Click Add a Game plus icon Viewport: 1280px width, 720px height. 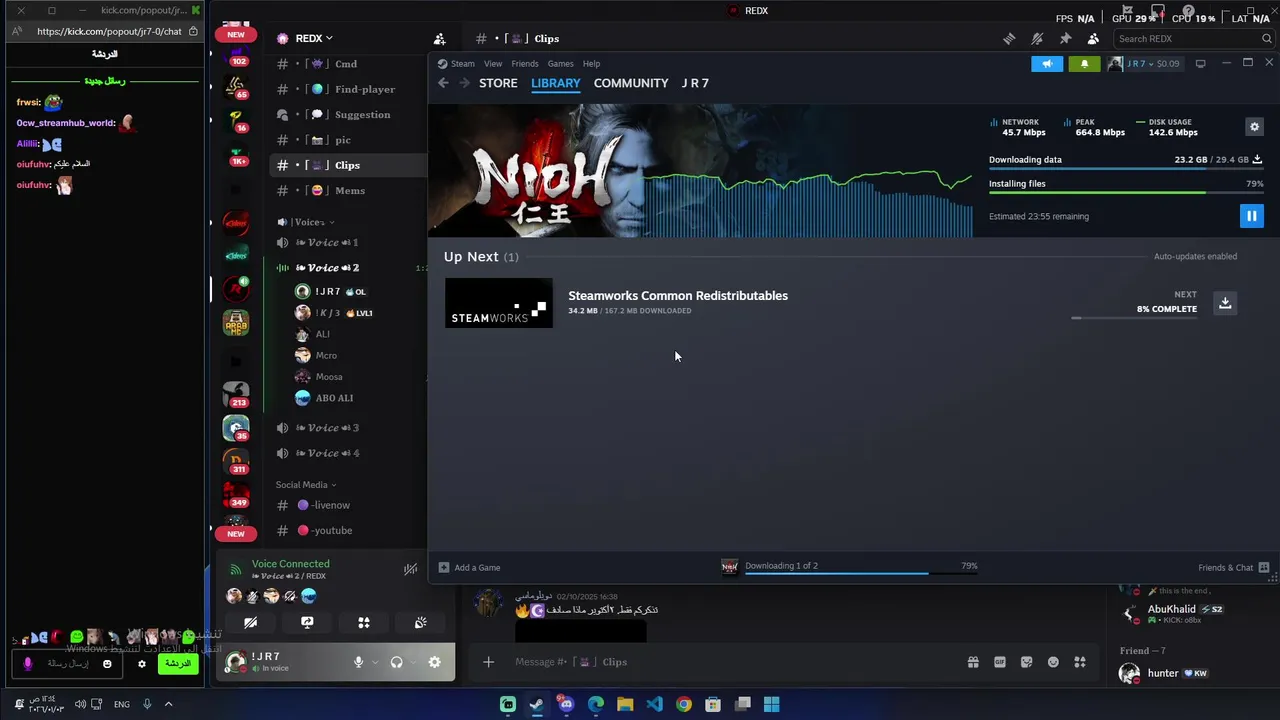point(444,567)
